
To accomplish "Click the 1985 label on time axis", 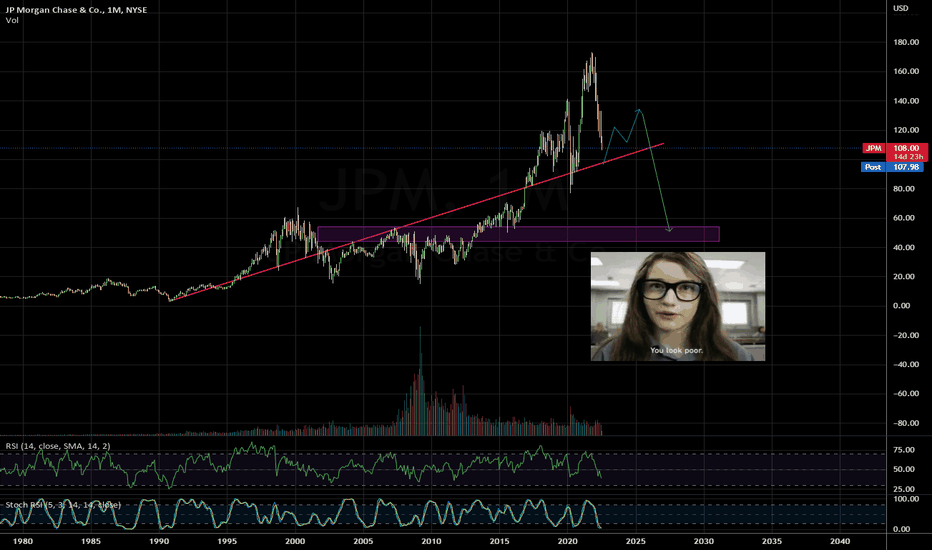I will (91, 541).
